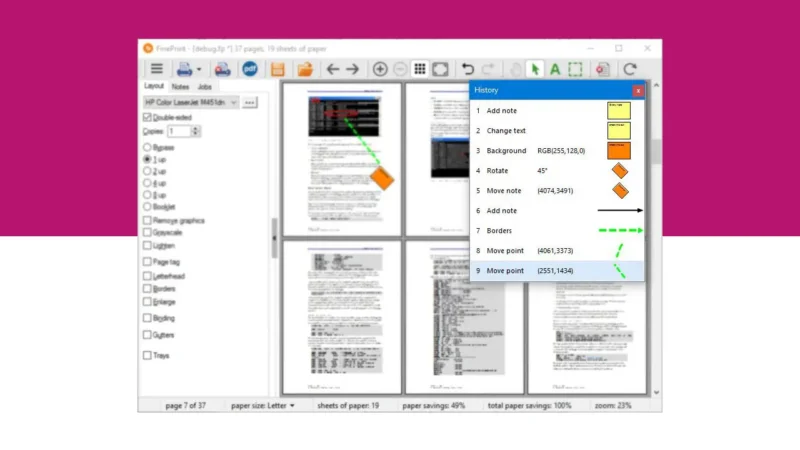Select the 2 up radio button
Image resolution: width=800 pixels, height=450 pixels.
tap(148, 171)
